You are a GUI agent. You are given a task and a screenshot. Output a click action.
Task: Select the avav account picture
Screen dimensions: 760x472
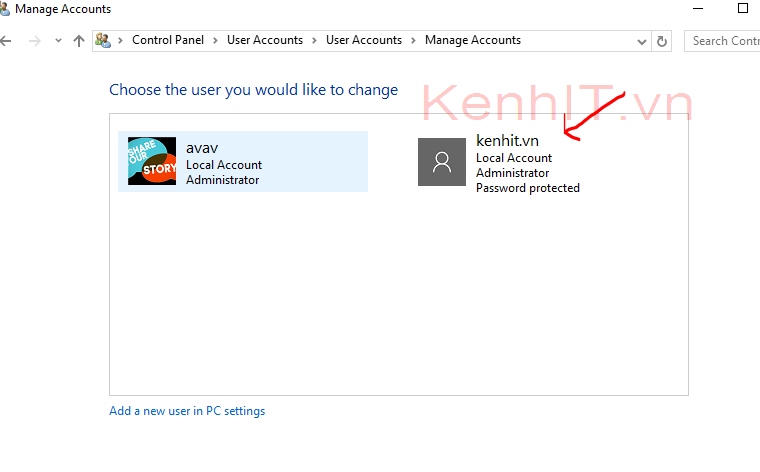point(152,162)
